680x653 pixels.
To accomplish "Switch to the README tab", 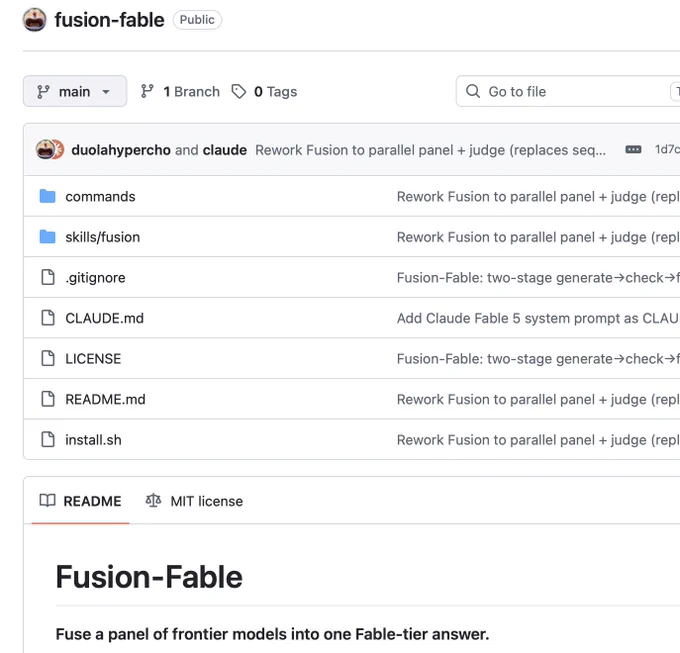I will [80, 501].
